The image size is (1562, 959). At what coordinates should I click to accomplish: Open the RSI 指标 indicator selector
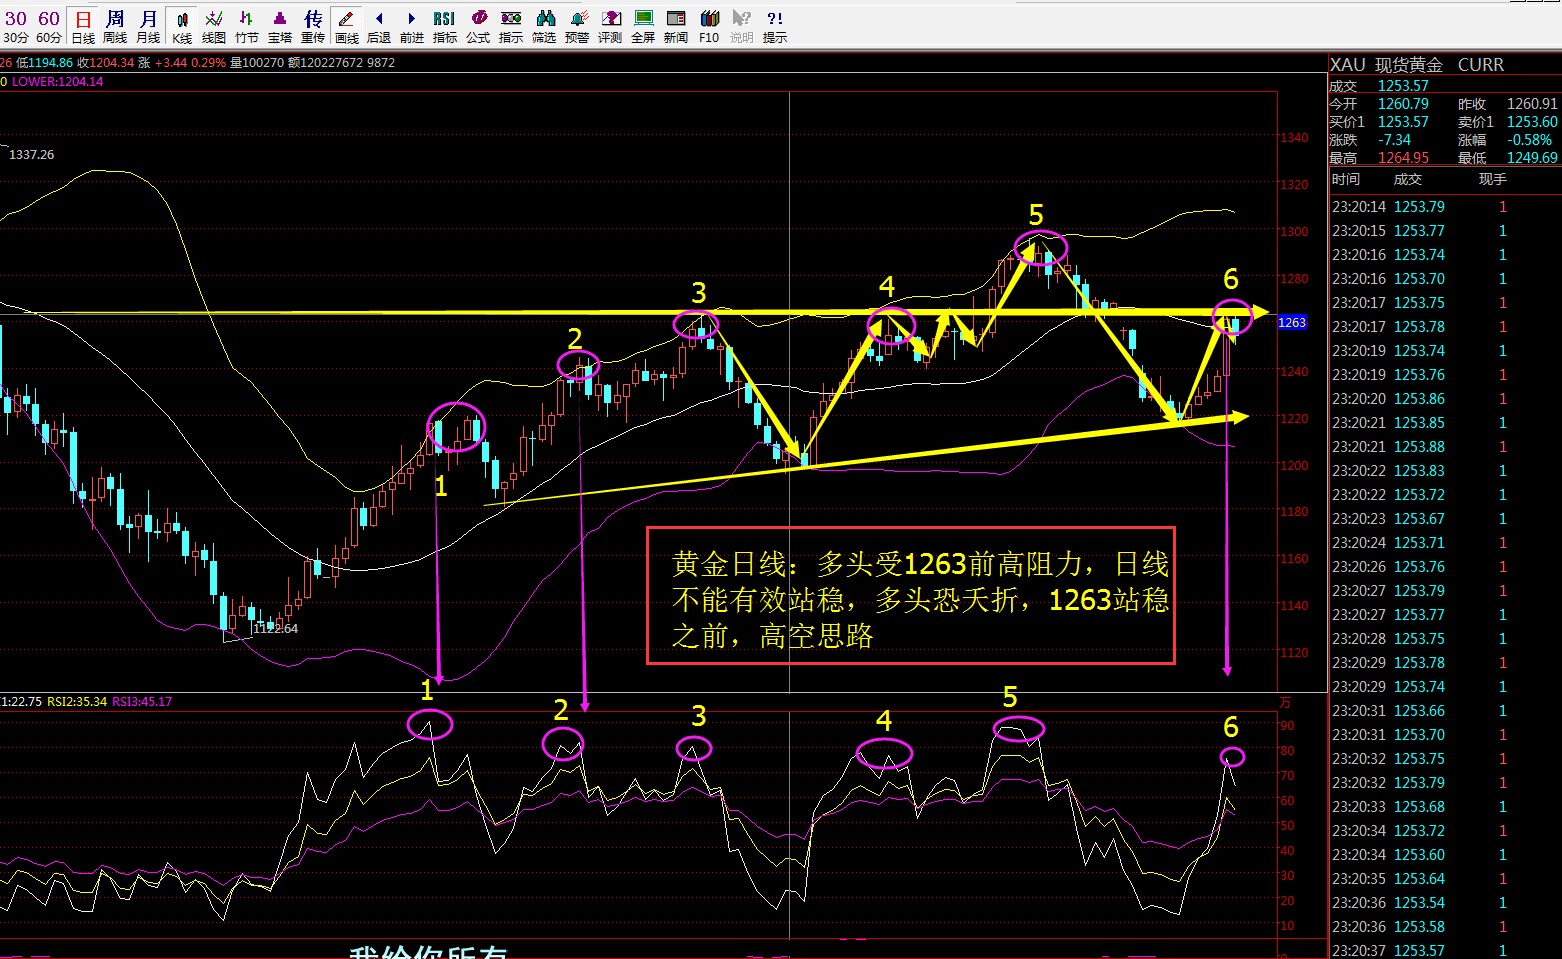(445, 26)
